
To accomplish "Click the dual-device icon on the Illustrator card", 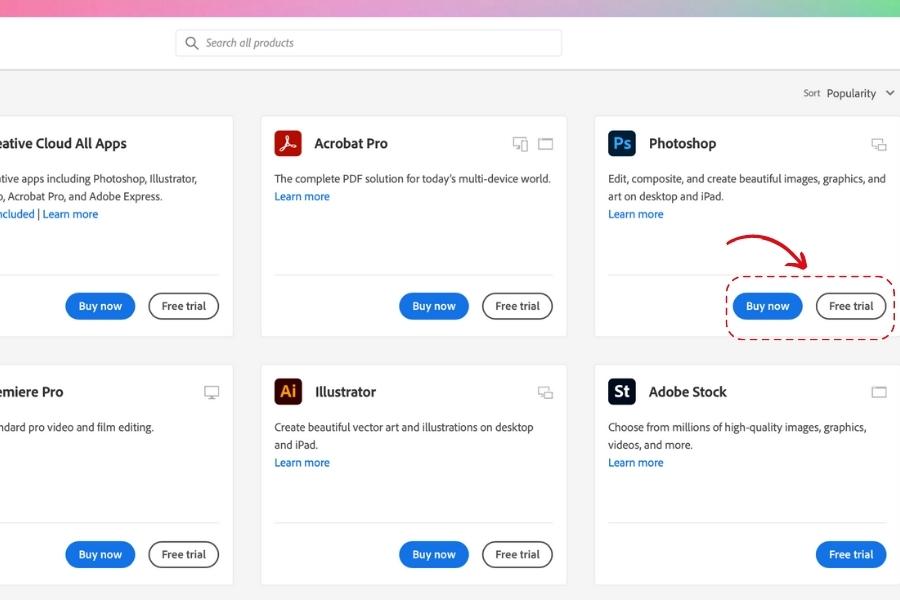I will tap(545, 392).
